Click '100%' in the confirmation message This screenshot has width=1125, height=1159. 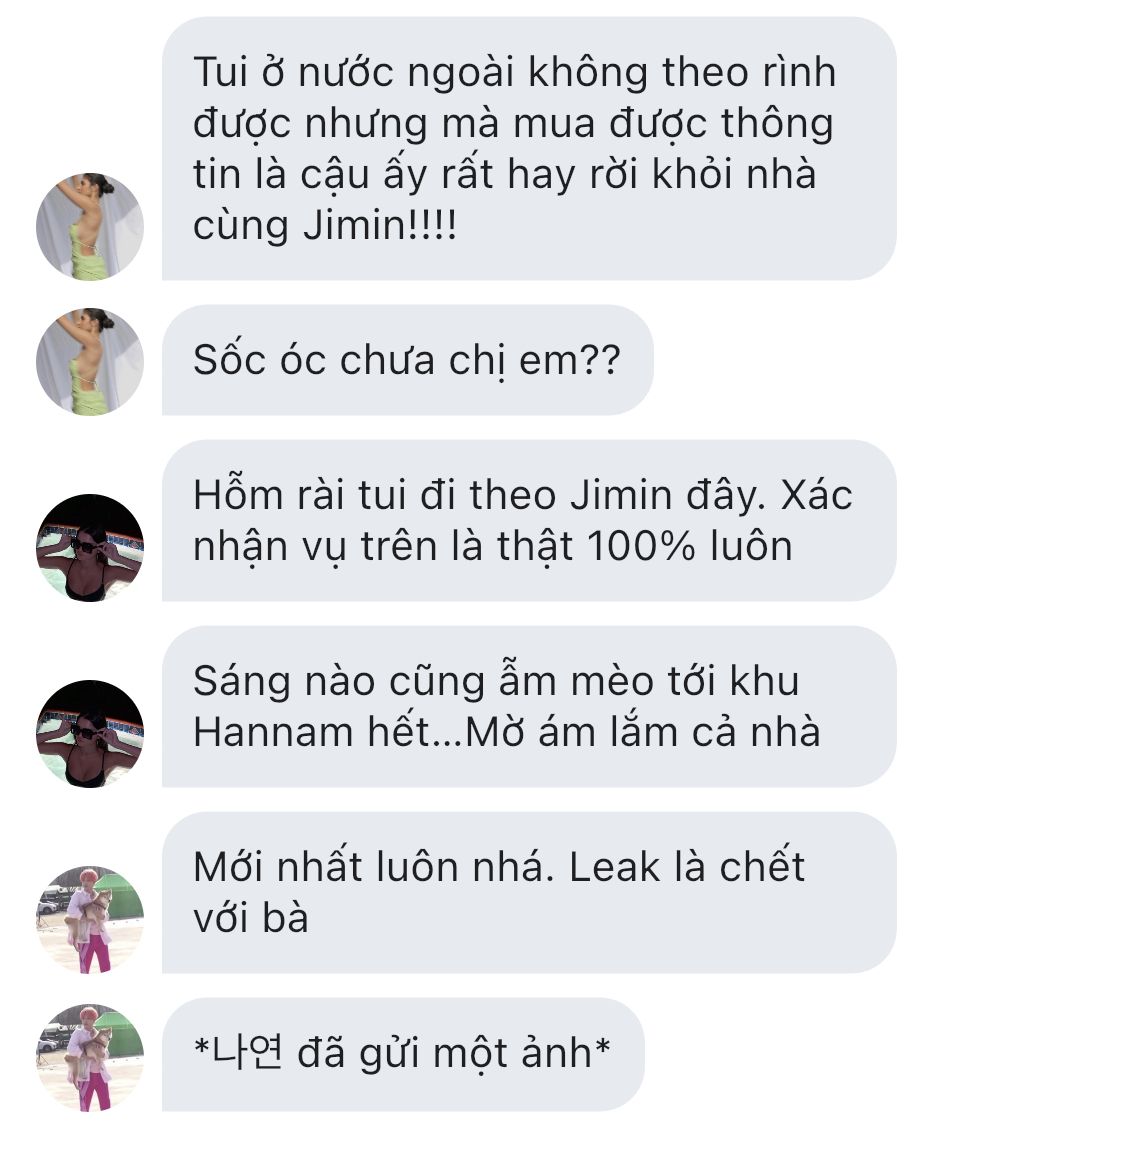pyautogui.click(x=642, y=546)
